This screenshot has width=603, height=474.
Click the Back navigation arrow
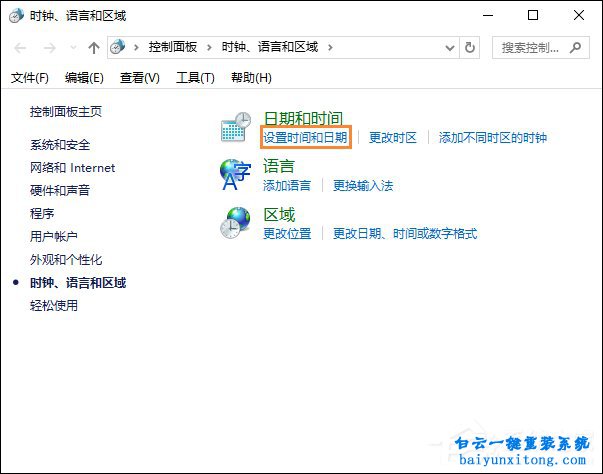20,48
